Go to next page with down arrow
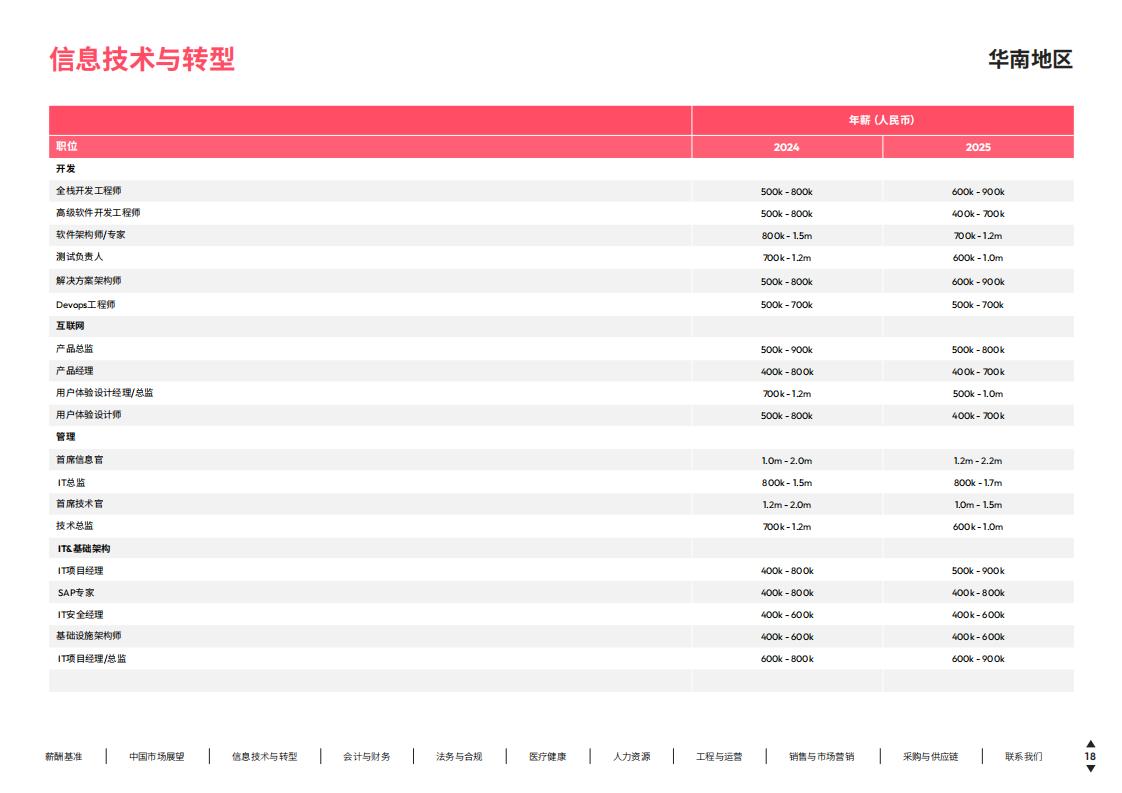 [x=1091, y=769]
